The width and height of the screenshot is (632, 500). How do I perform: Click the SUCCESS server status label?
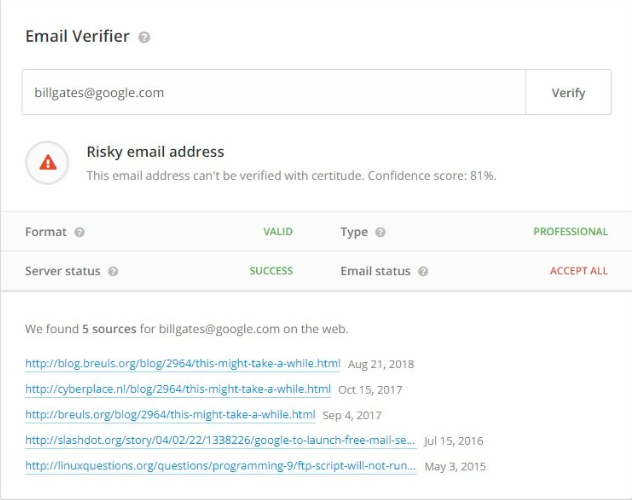(271, 271)
